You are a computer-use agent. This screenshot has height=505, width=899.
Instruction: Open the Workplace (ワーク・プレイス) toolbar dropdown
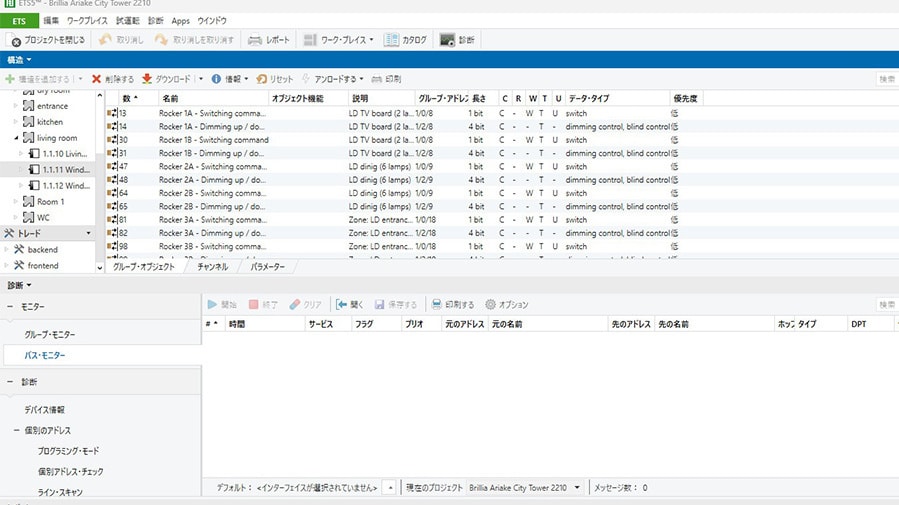click(372, 41)
